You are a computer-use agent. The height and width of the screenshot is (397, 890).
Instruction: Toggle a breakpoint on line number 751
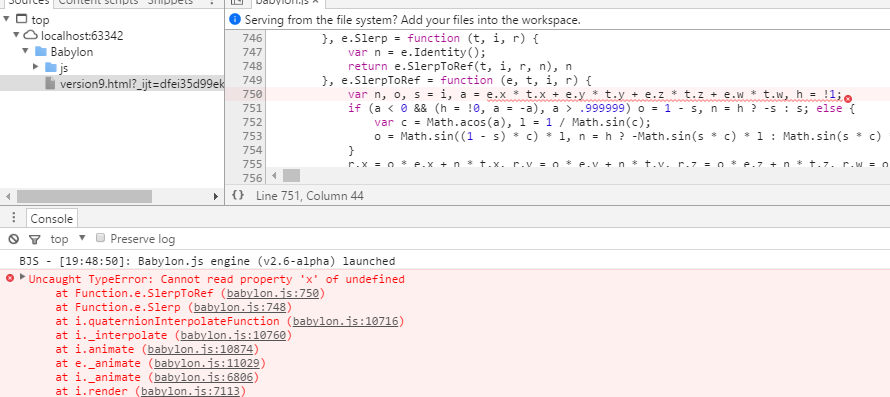coord(253,108)
